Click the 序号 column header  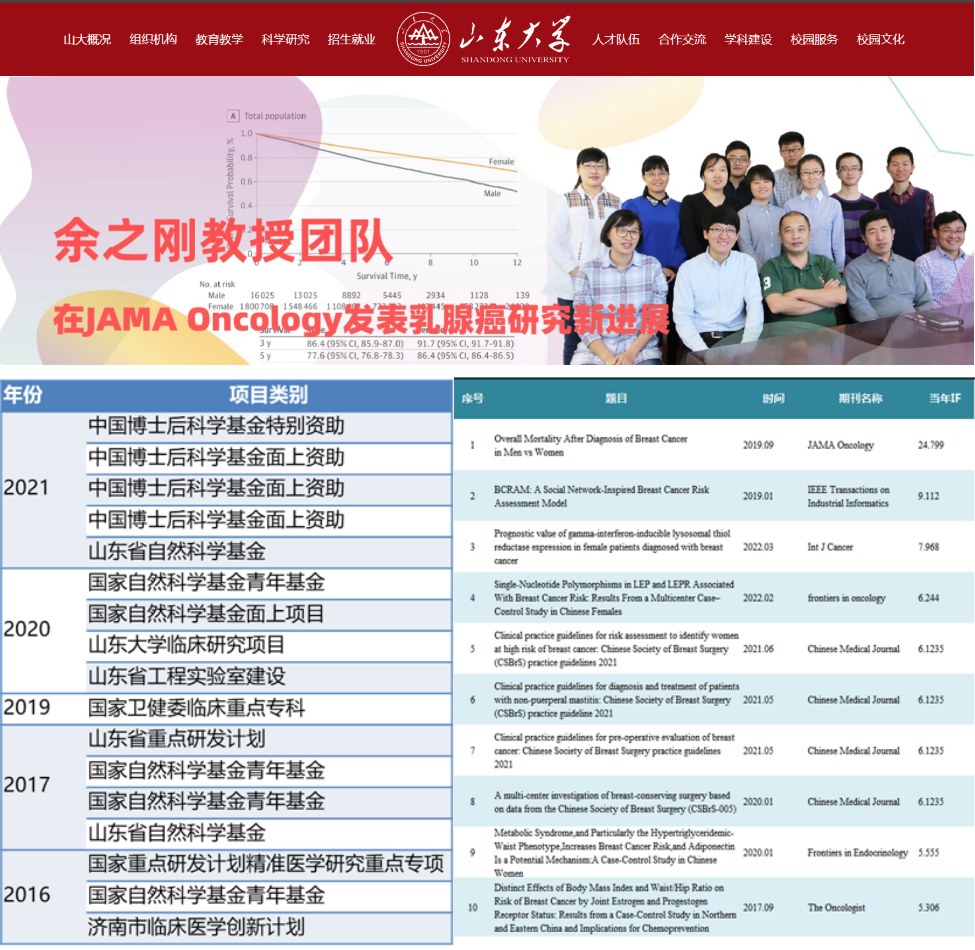[x=473, y=399]
